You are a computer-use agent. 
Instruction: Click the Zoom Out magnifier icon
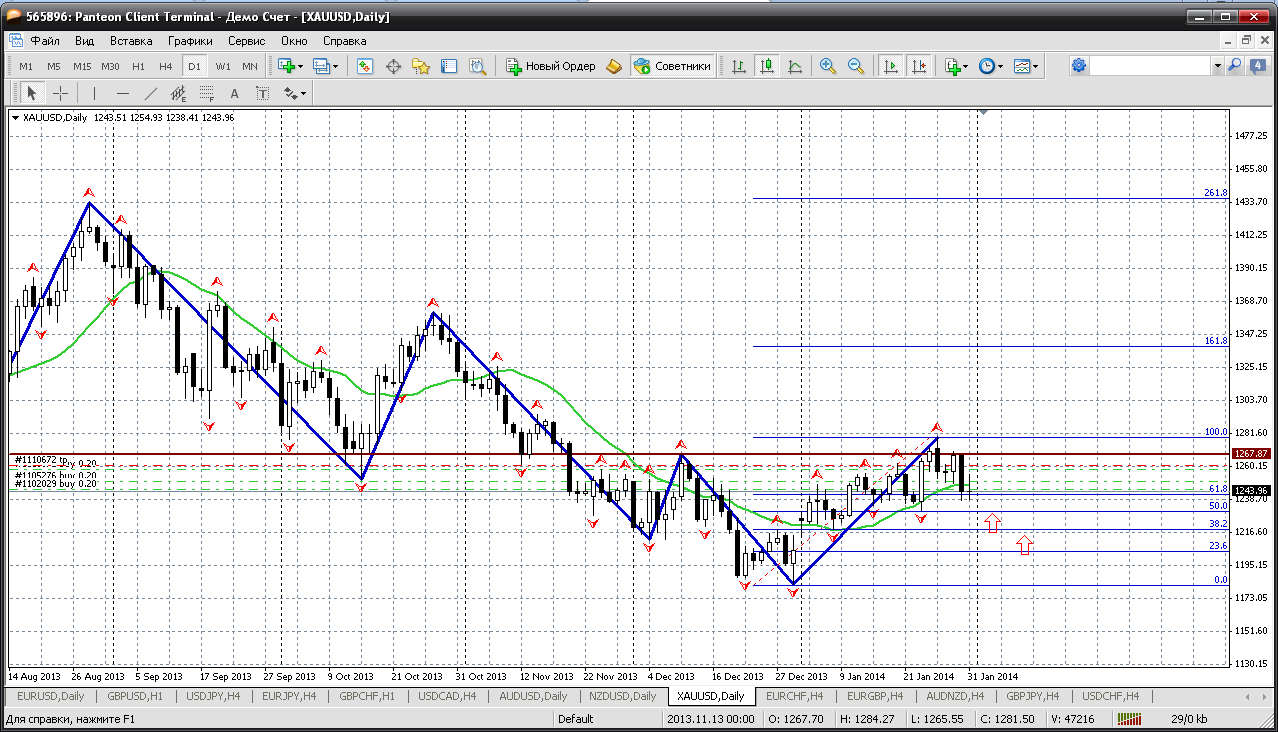click(856, 66)
